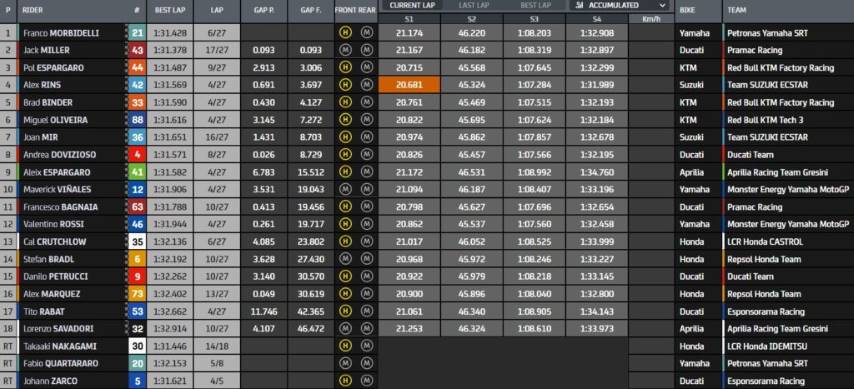854x389 pixels.
Task: Click best lap time 1:31.378
Action: [x=170, y=50]
